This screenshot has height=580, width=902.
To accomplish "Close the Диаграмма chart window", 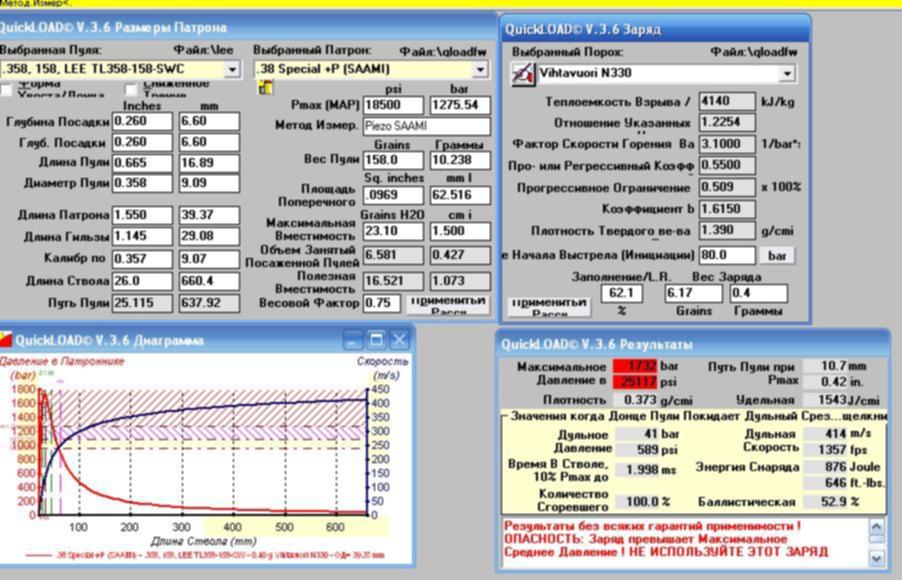I will pos(399,340).
